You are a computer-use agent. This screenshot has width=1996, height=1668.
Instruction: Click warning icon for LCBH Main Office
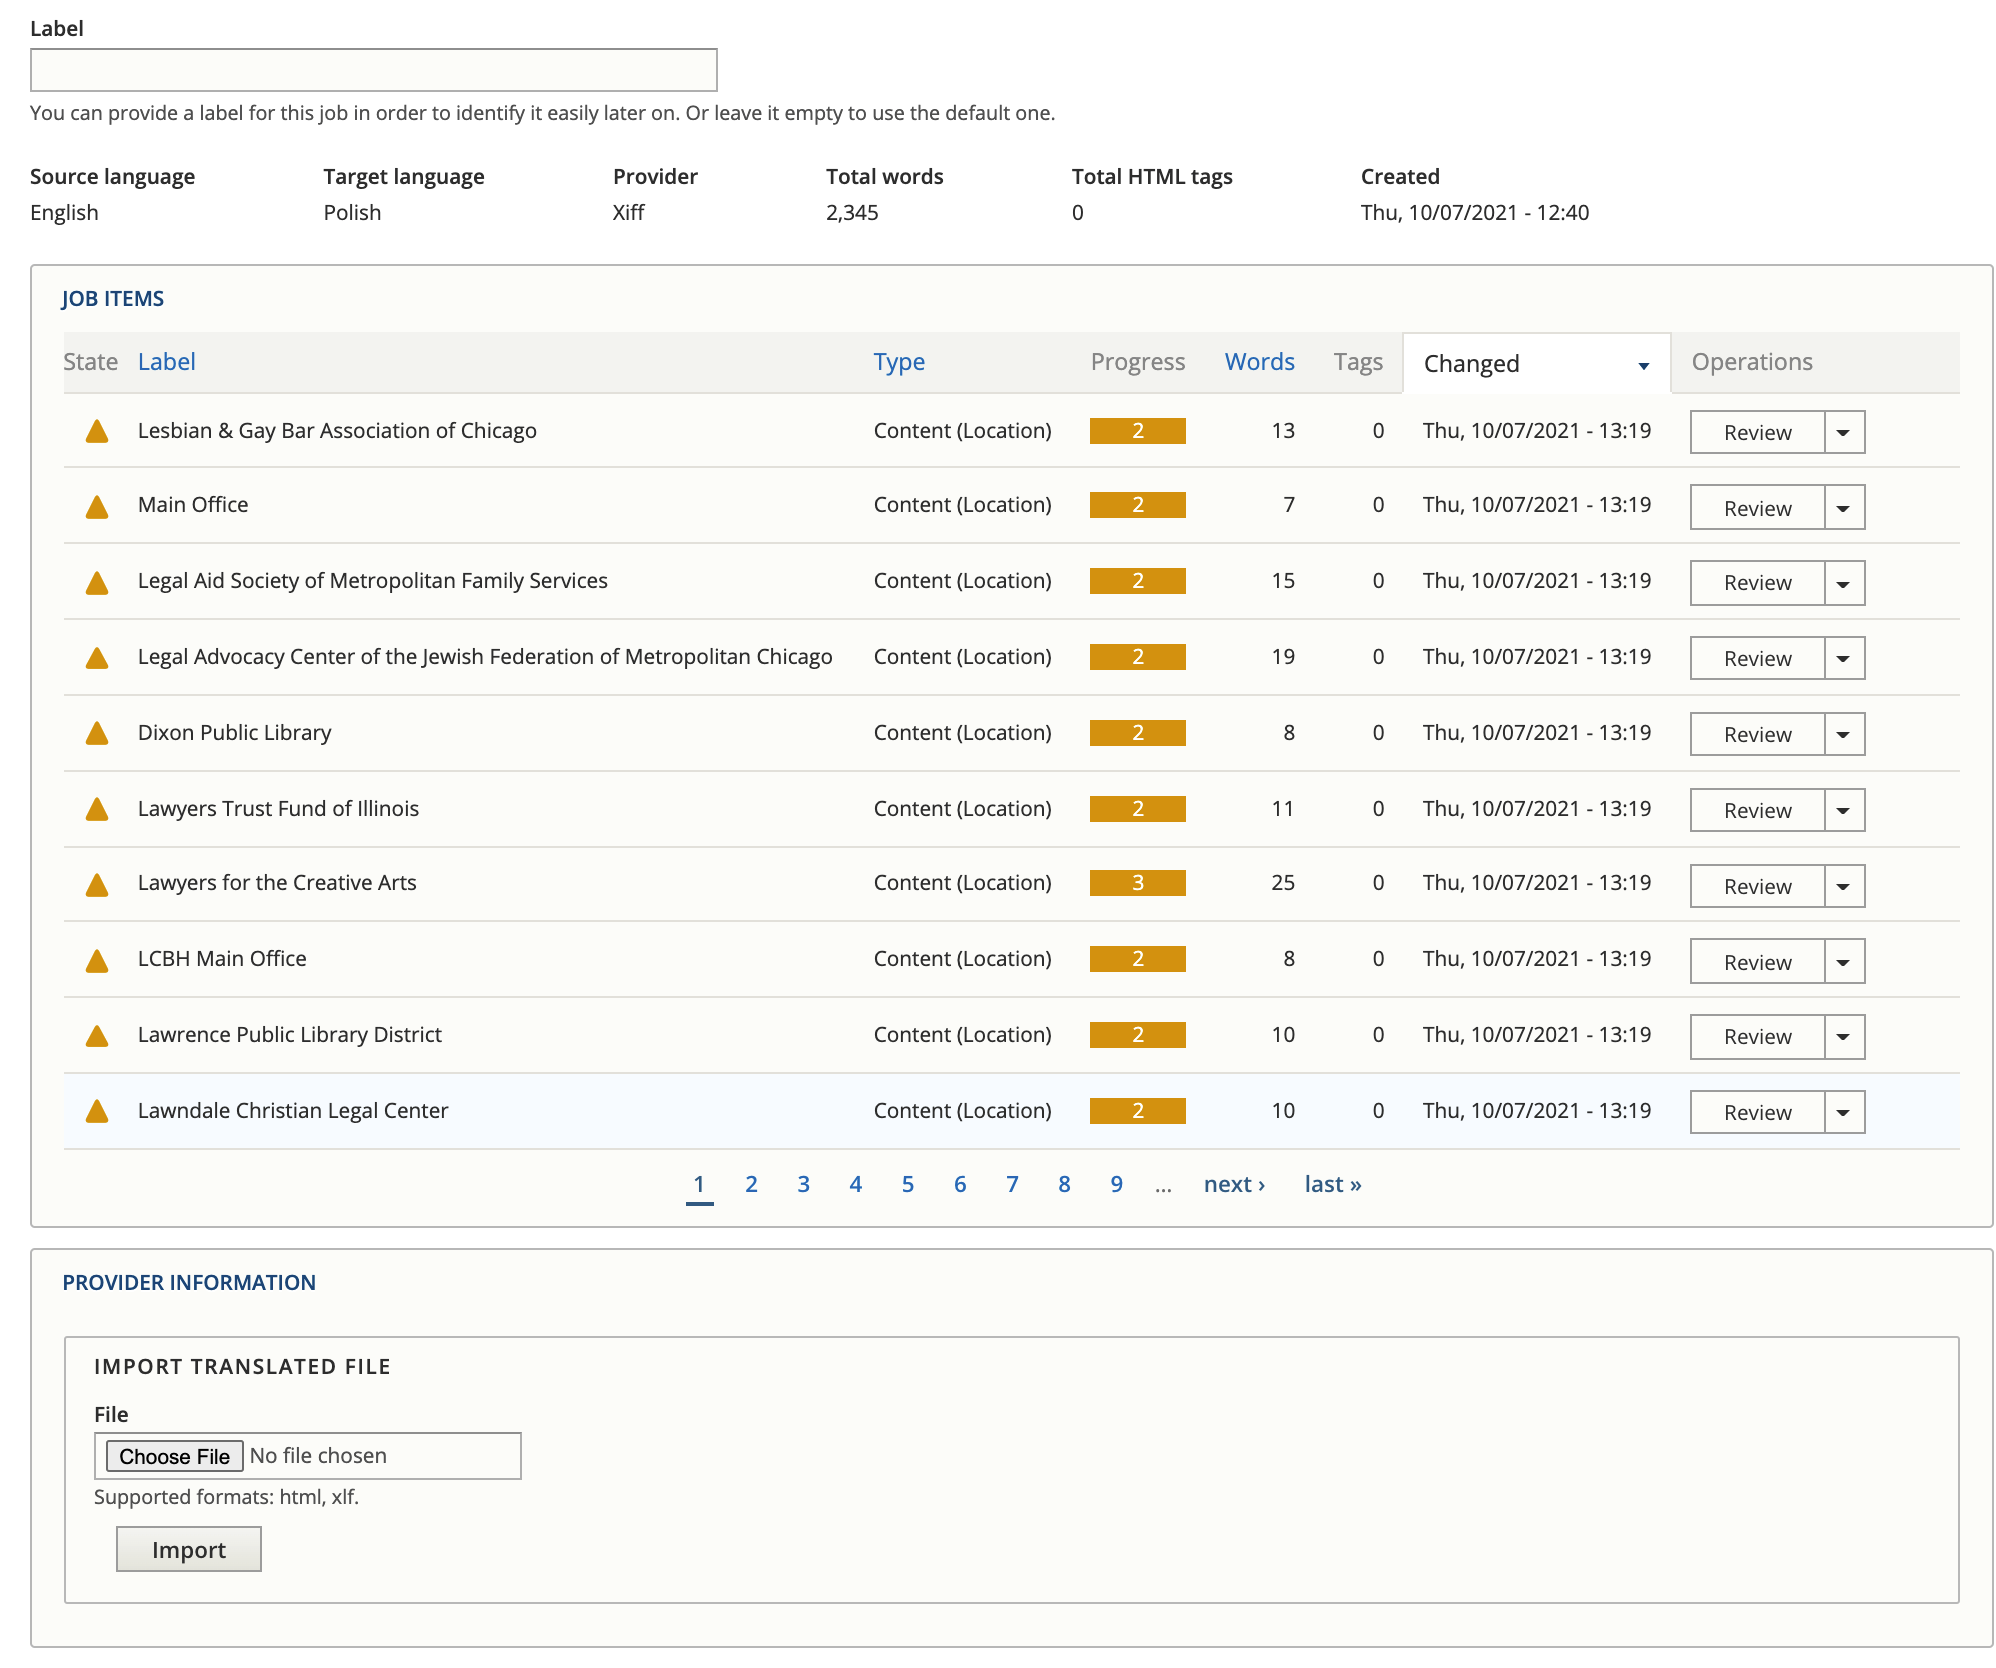tap(97, 961)
